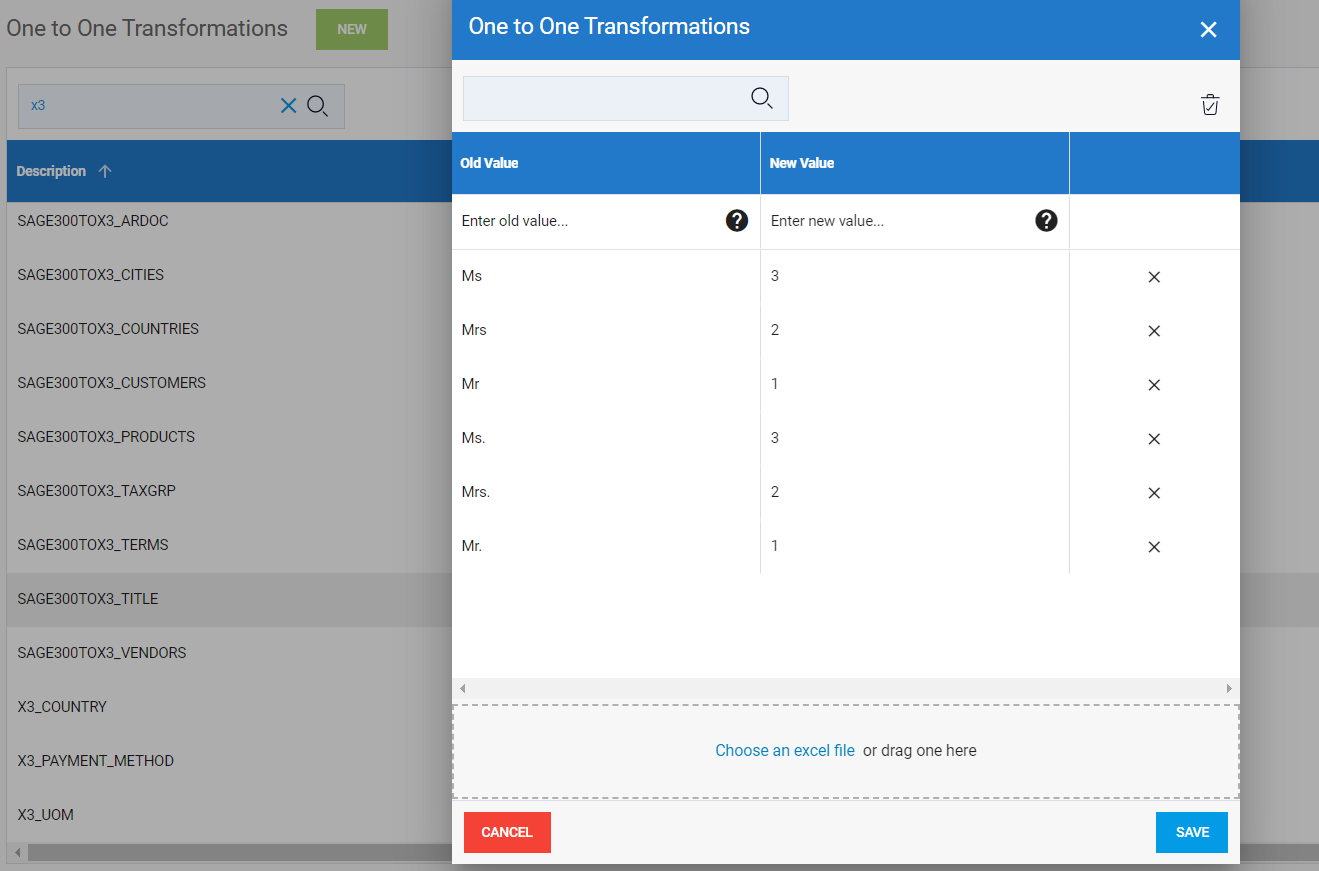Remove the Mrs to 2 mapping row

tap(1154, 331)
